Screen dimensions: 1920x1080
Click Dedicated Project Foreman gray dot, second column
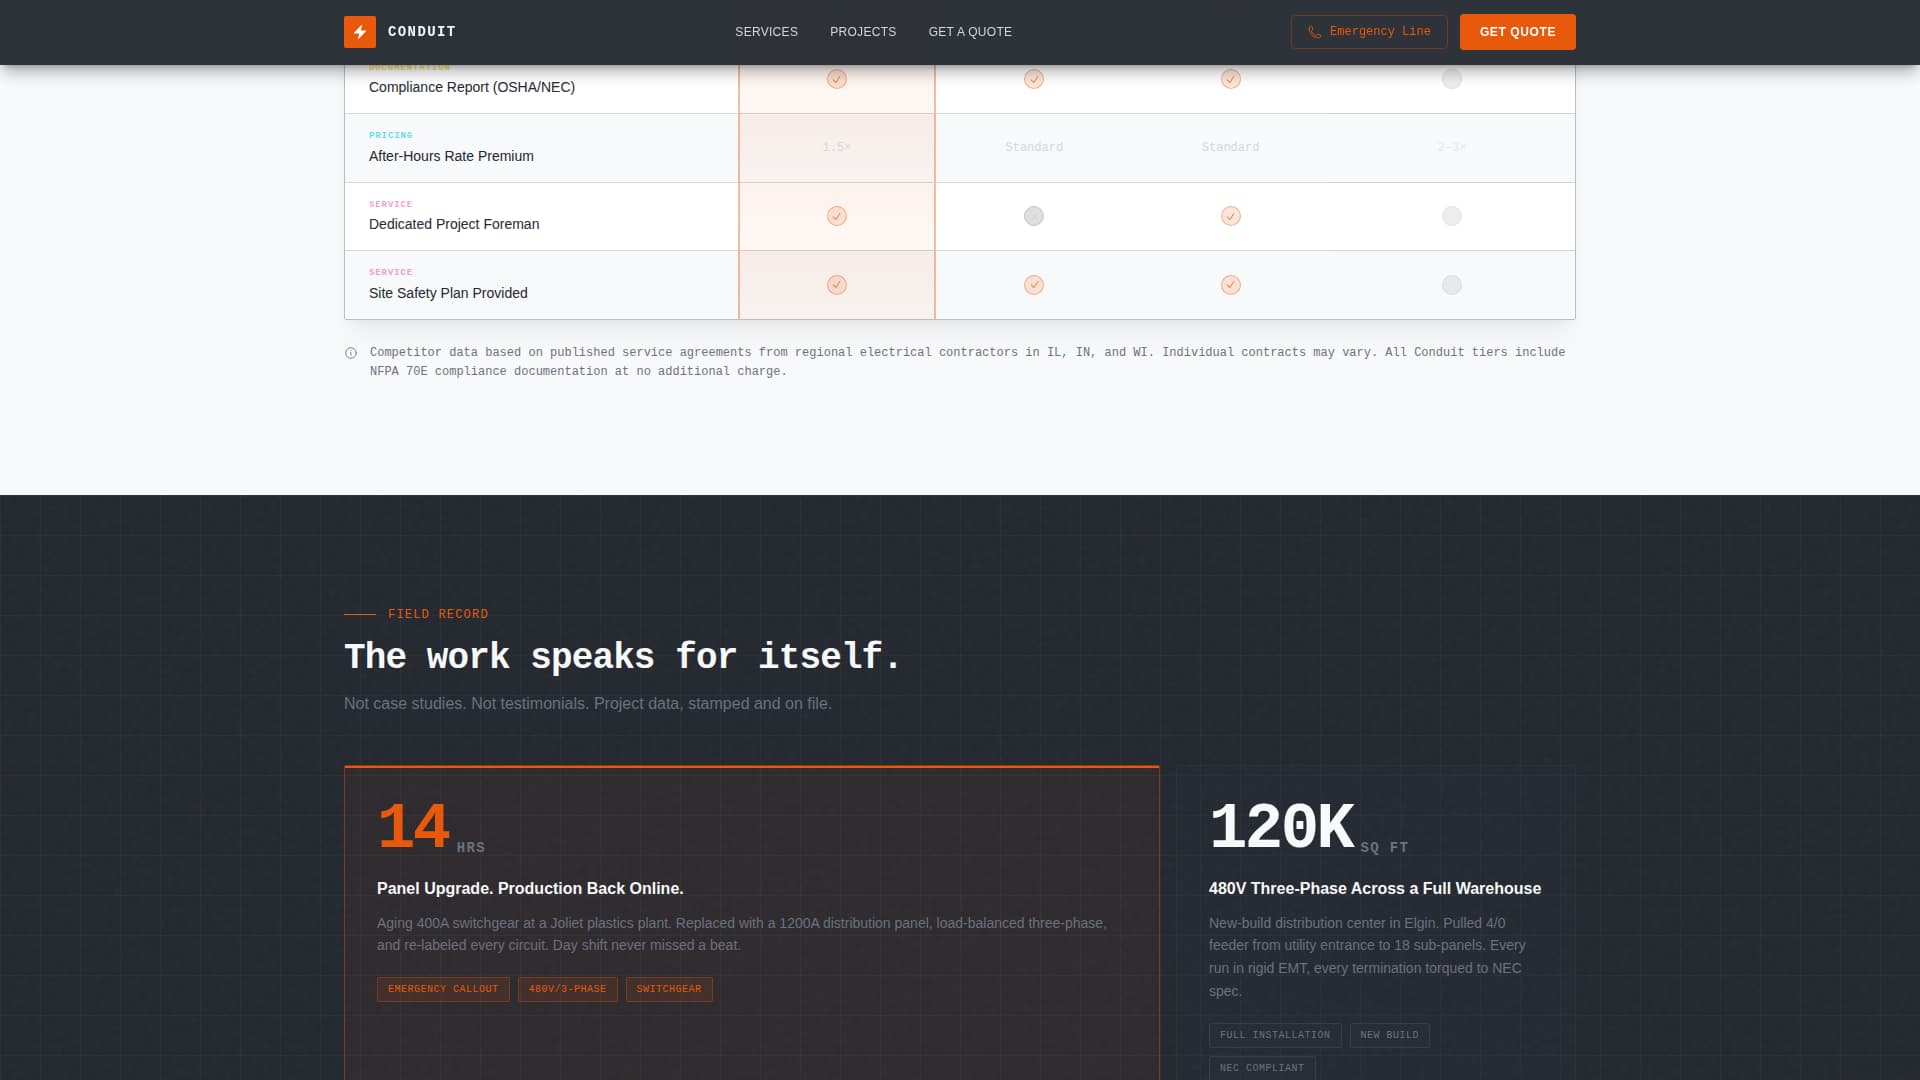[x=1034, y=216]
